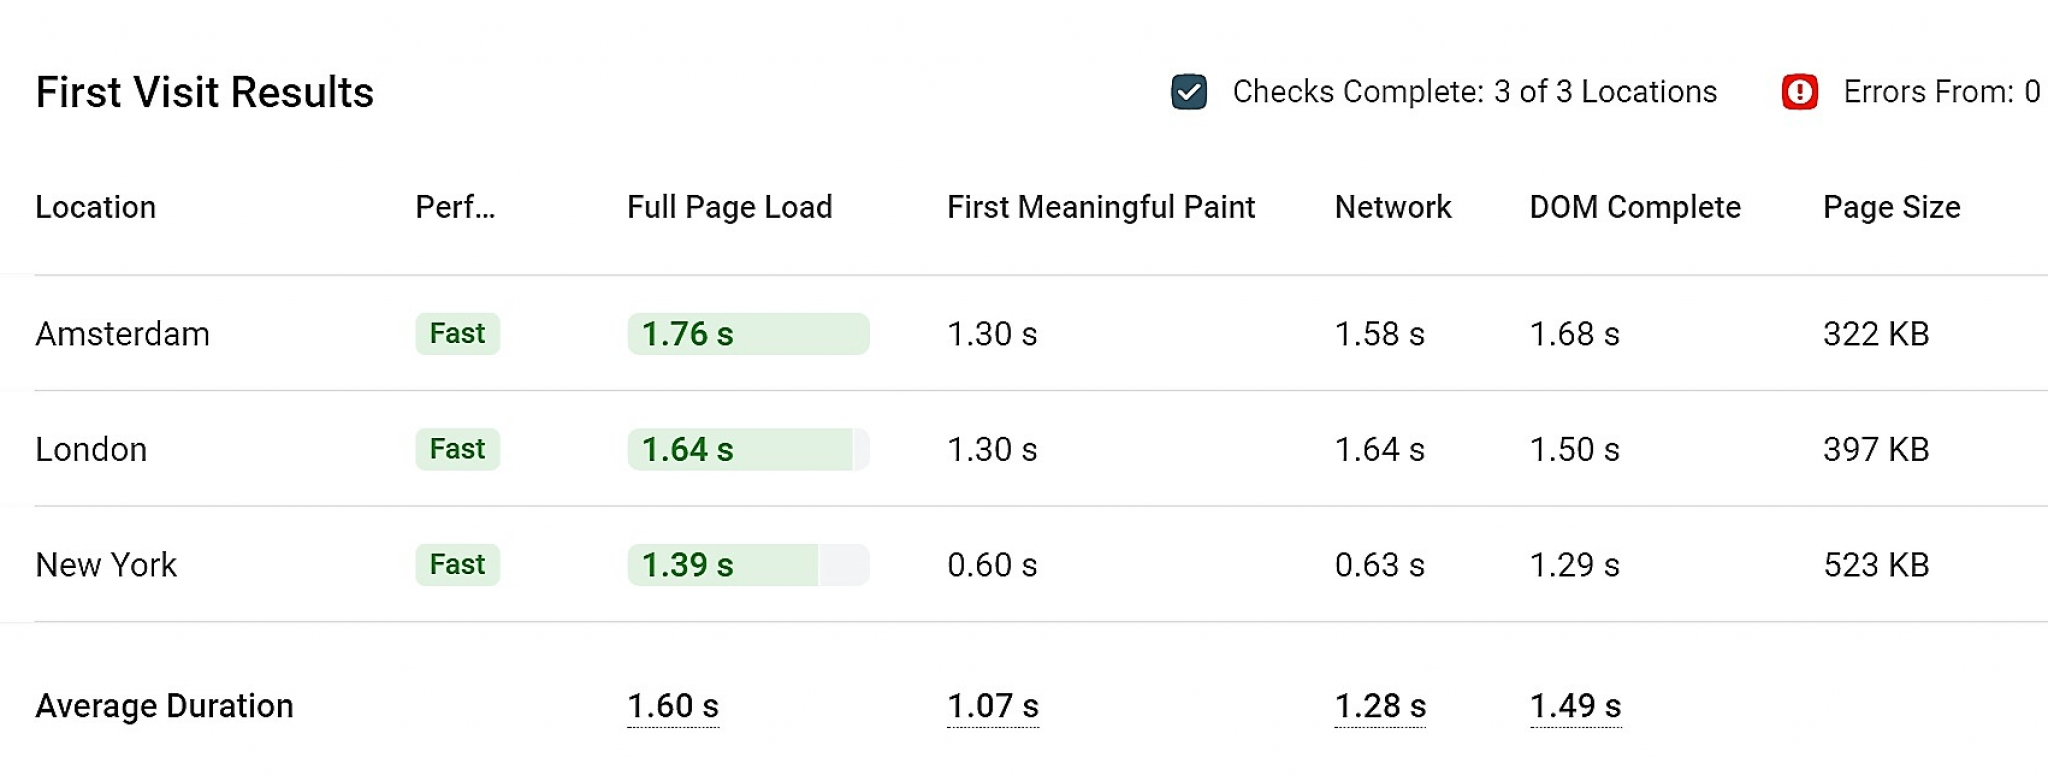Click the 1.07 s average First Meaningful Paint
Viewport: 2048px width, 775px height.
click(x=993, y=706)
